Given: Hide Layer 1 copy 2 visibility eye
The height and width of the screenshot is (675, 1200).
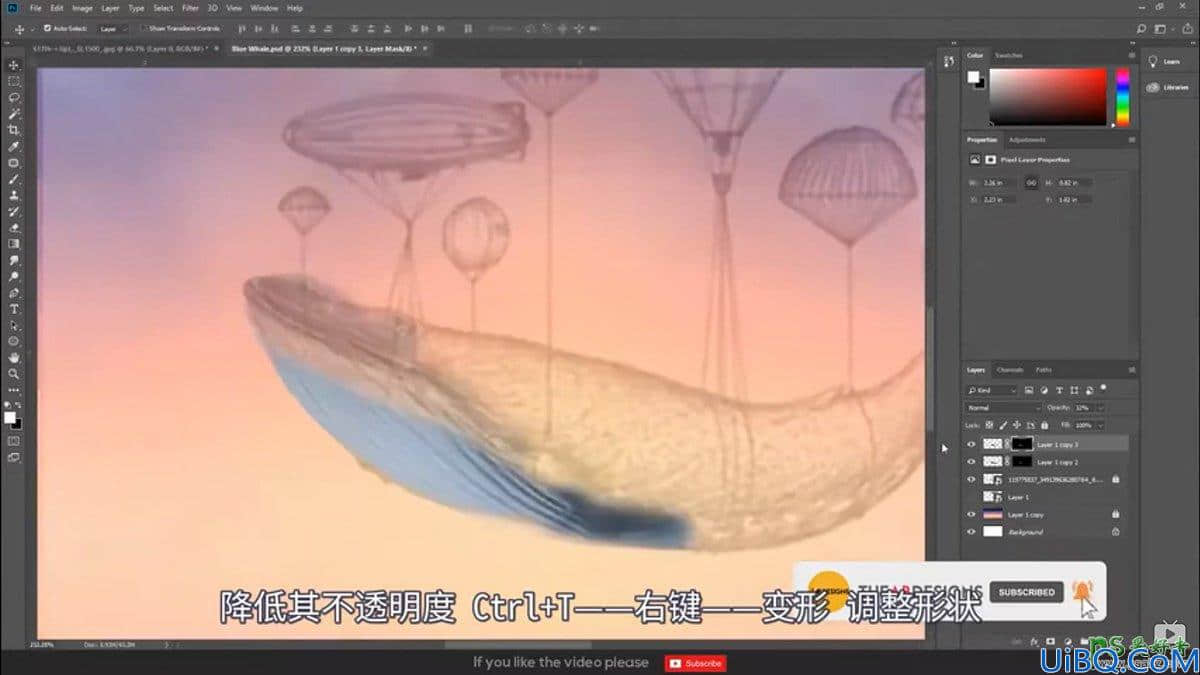Looking at the screenshot, I should tap(971, 462).
